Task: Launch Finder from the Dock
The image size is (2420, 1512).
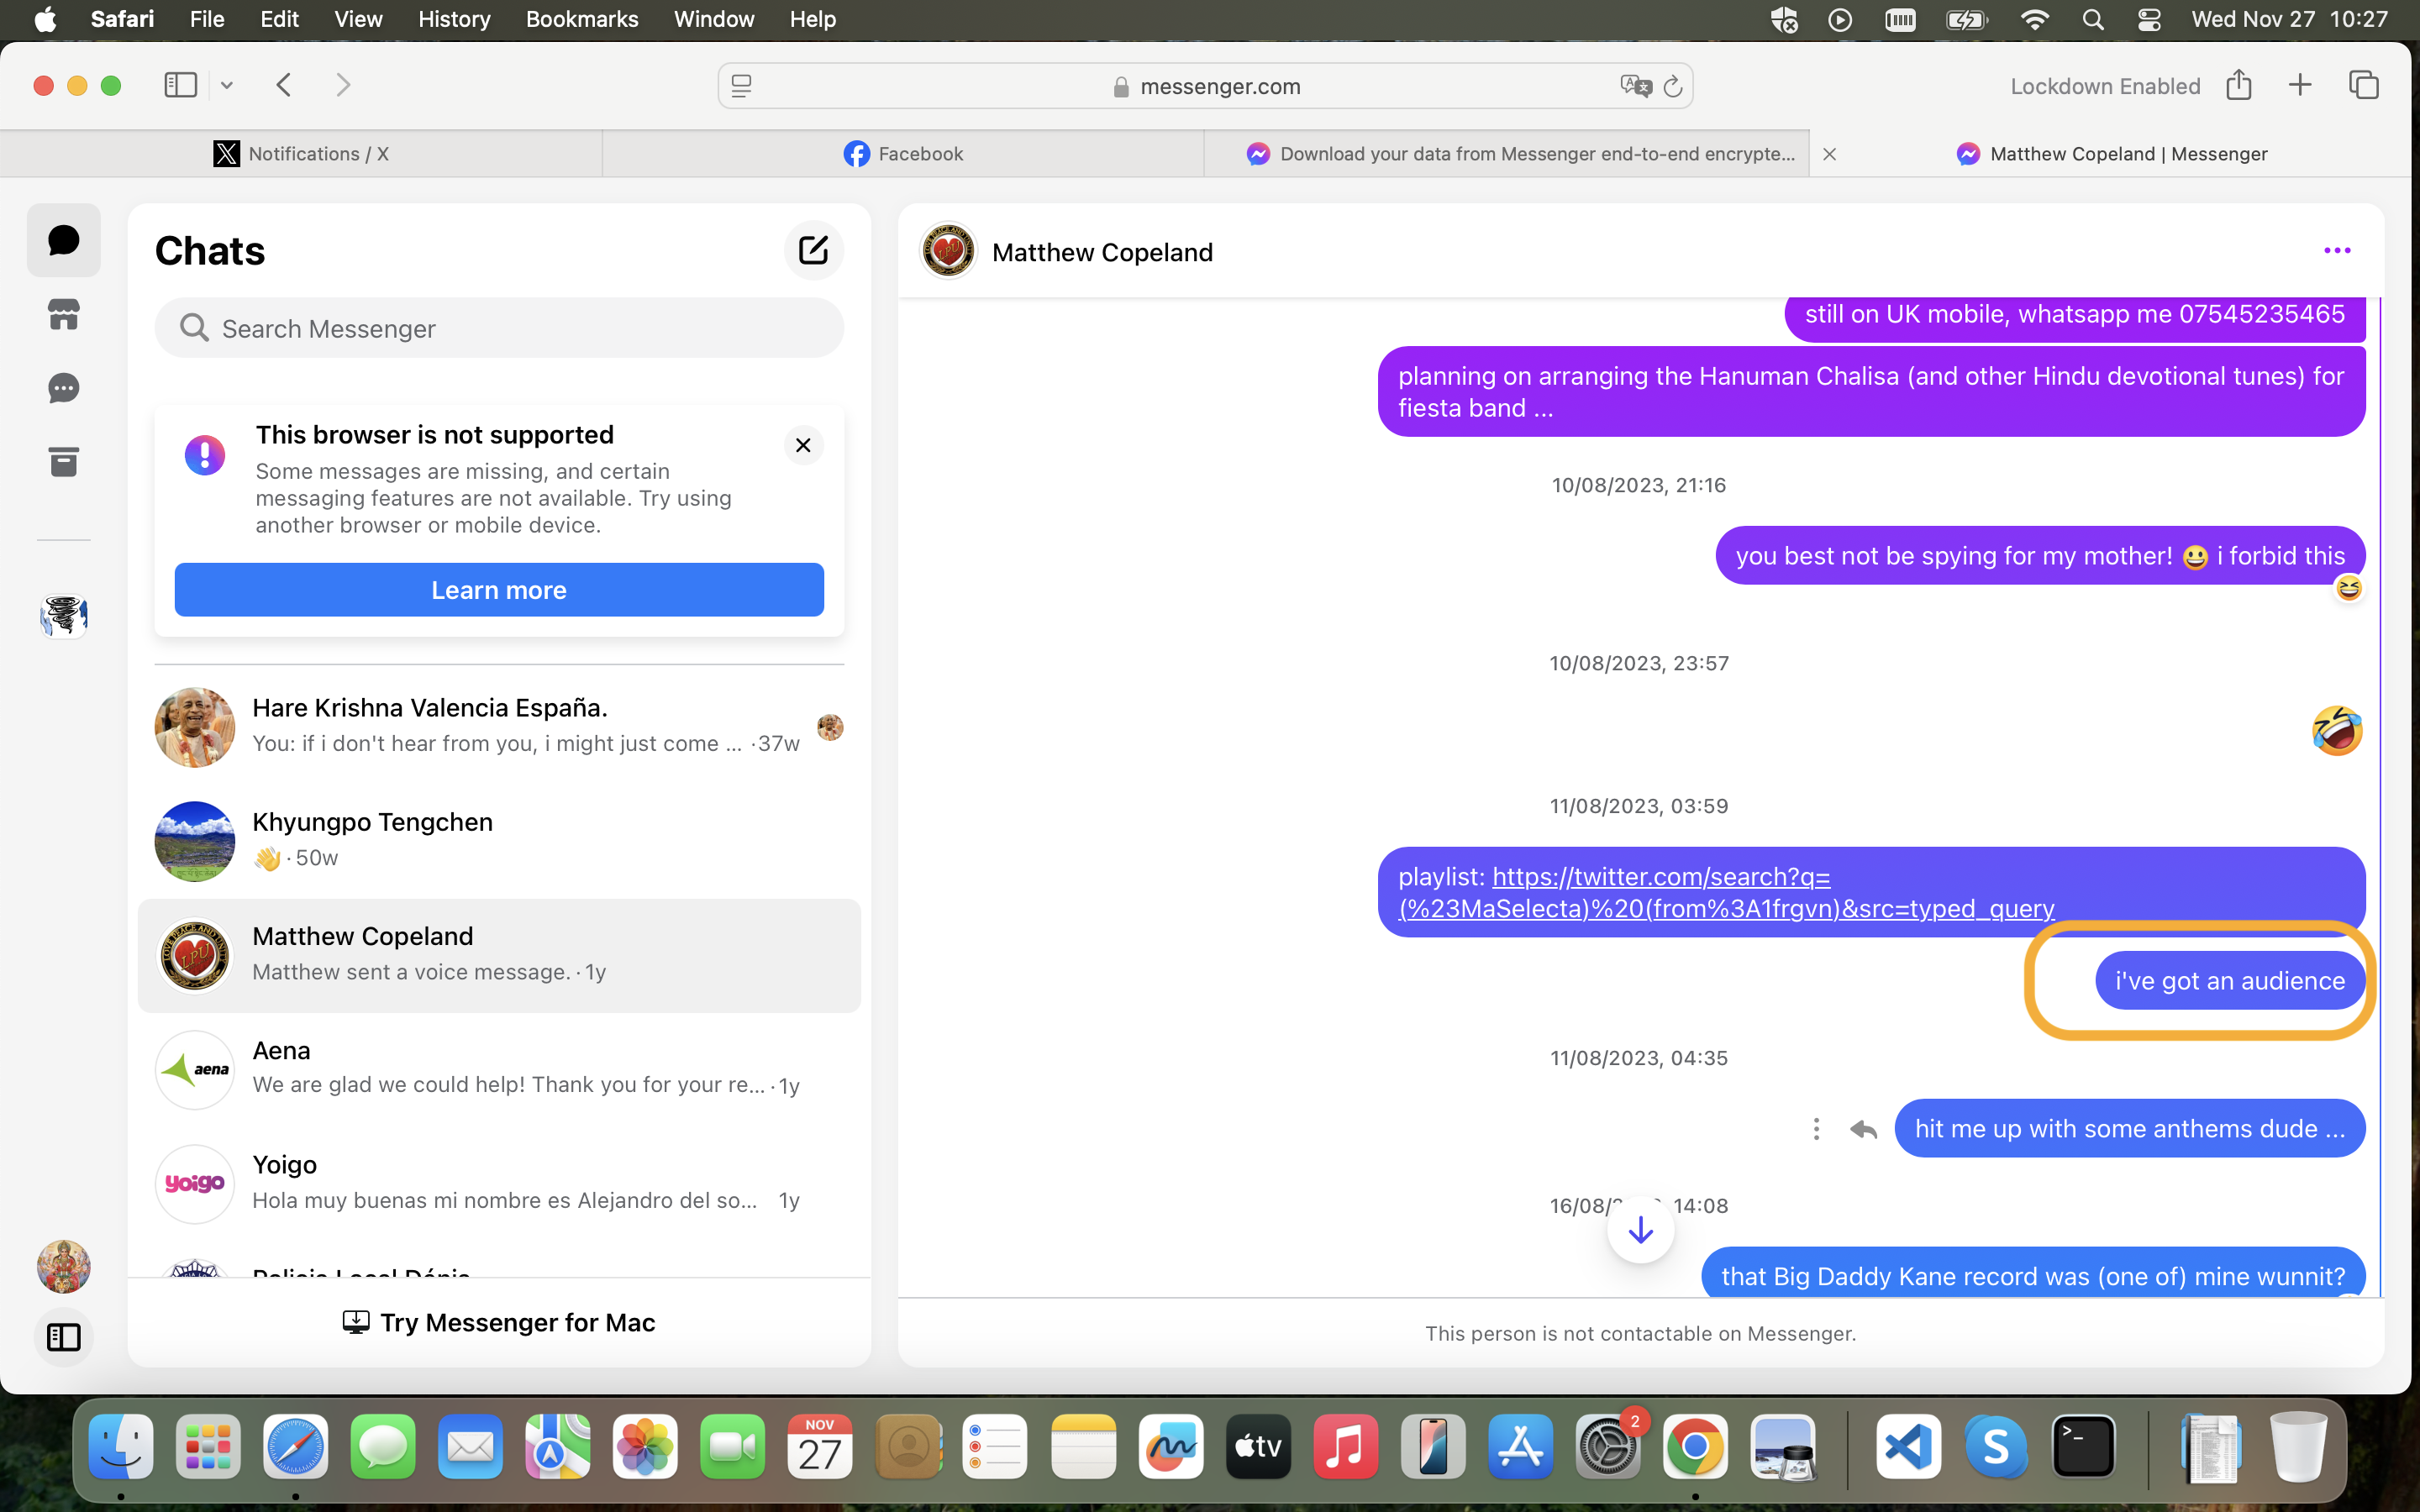Action: [121, 1446]
